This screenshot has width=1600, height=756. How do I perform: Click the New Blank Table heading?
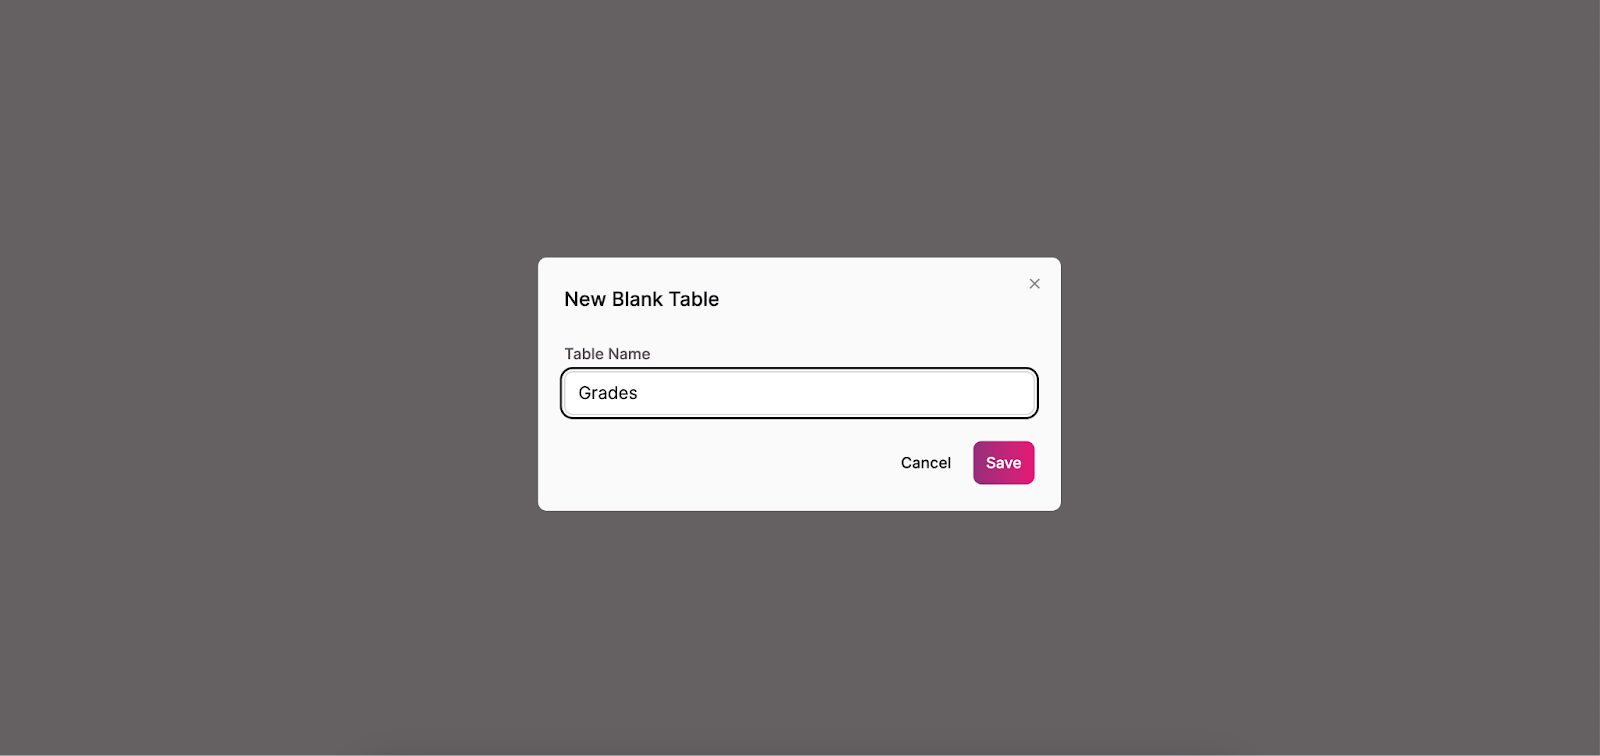641,299
